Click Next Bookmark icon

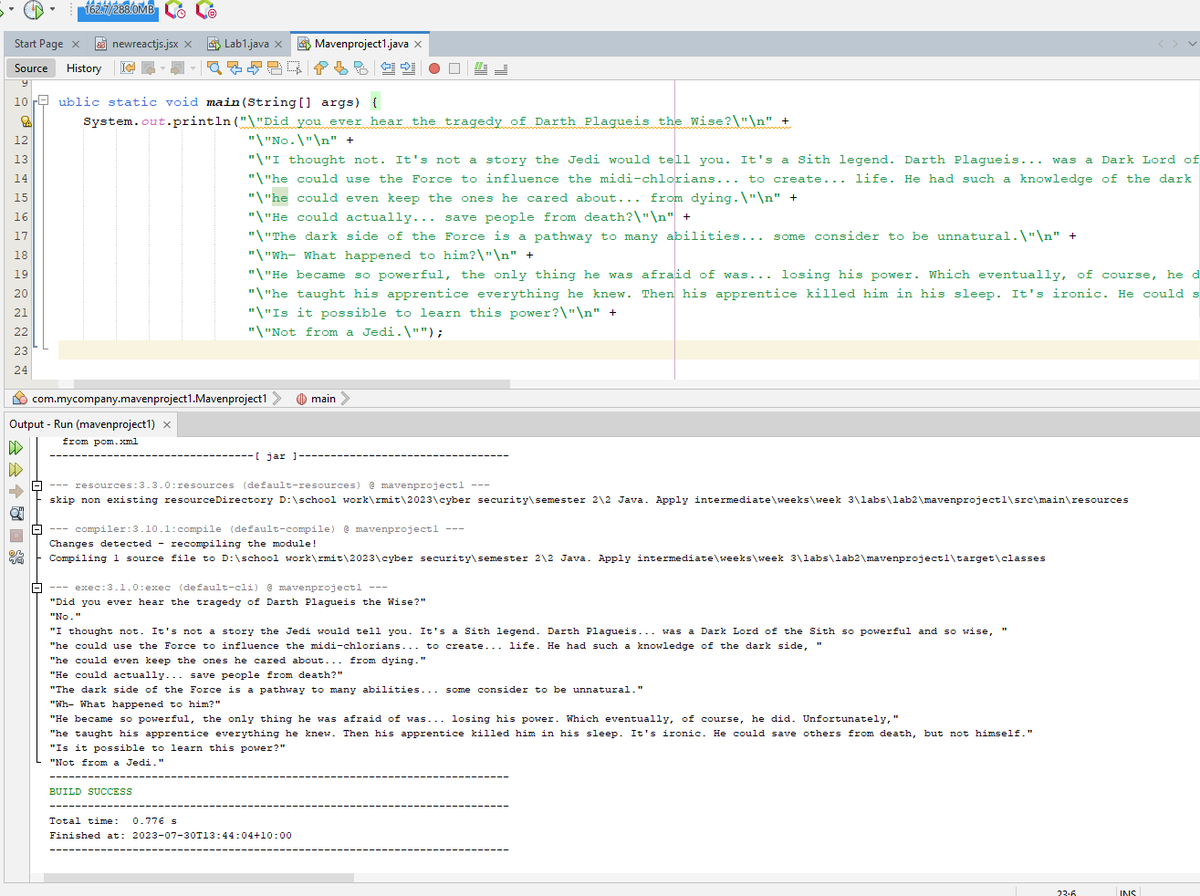(340, 68)
